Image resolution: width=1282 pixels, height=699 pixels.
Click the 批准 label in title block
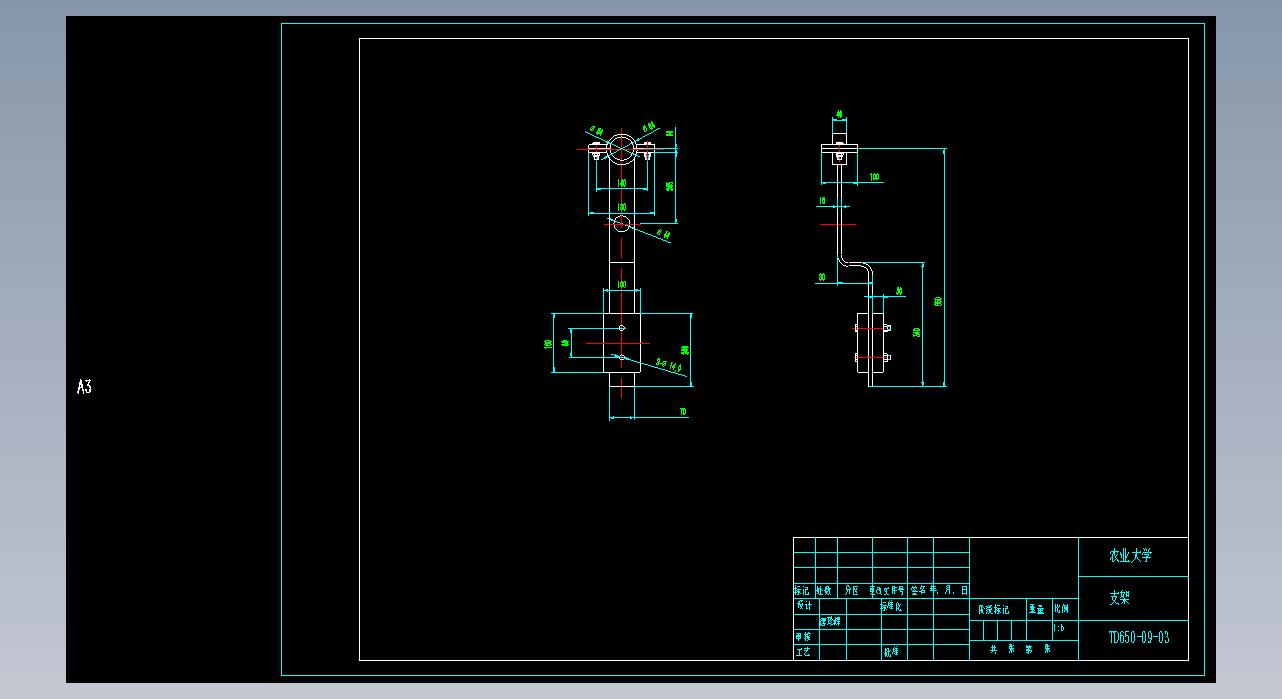coord(890,652)
